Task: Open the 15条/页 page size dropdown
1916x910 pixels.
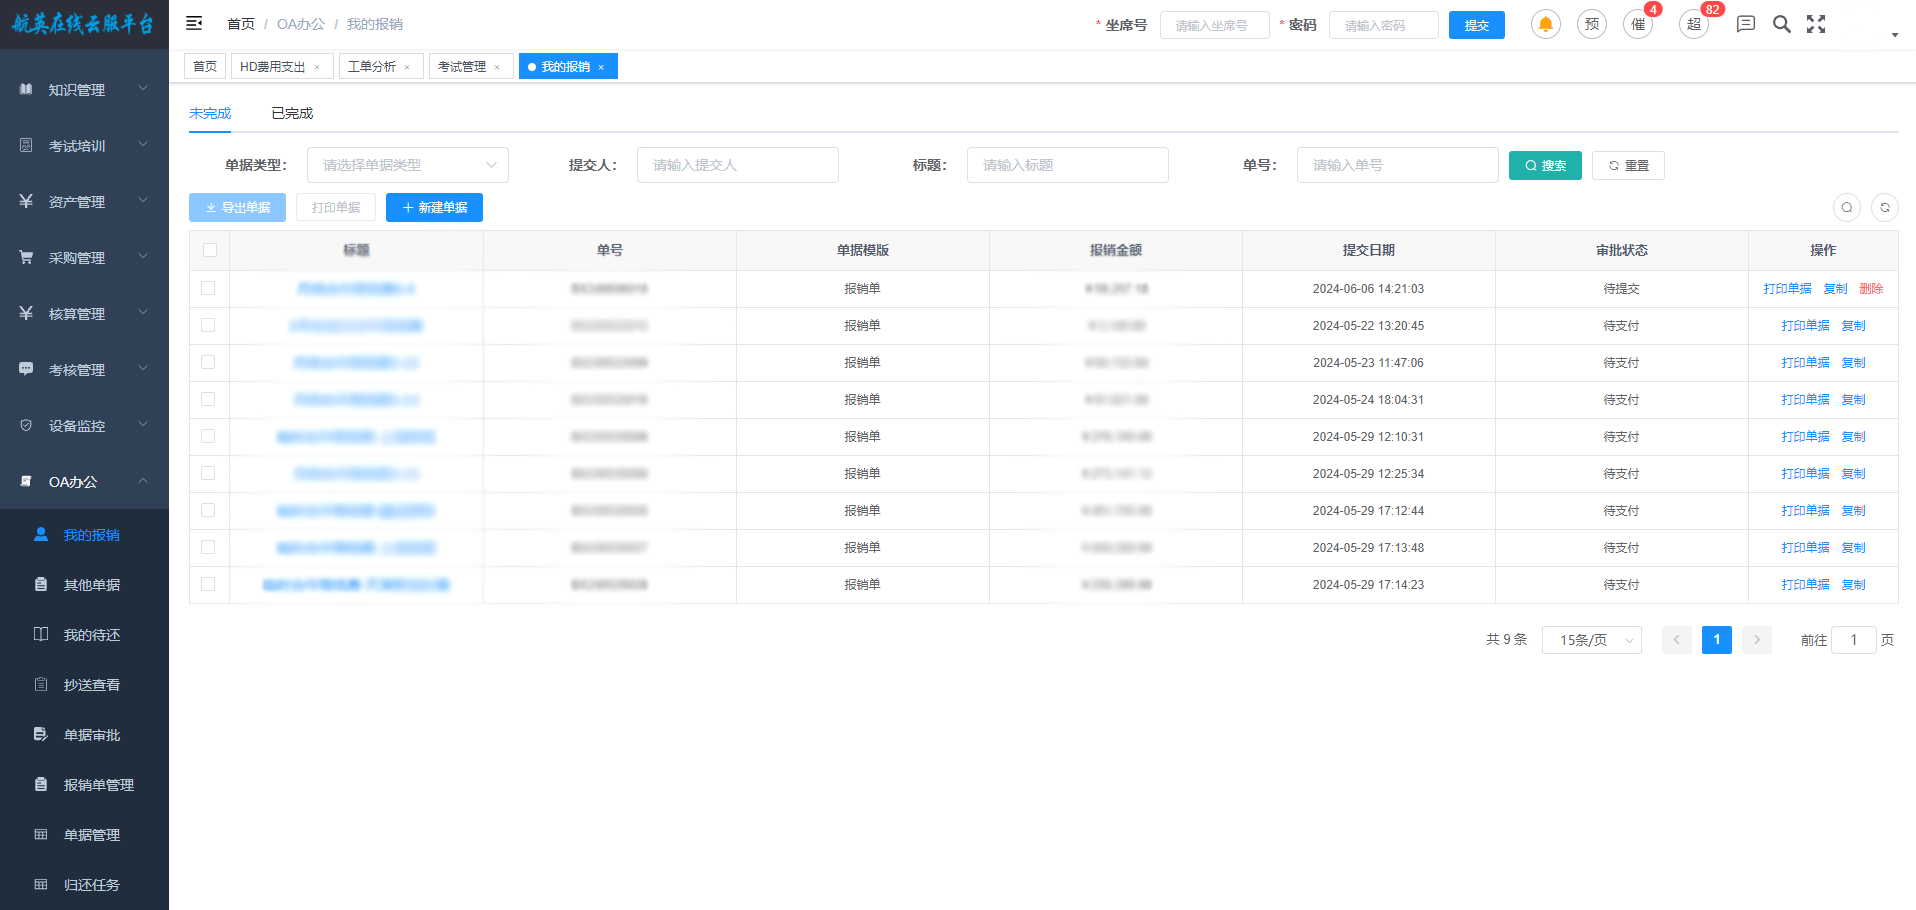Action: pyautogui.click(x=1591, y=640)
